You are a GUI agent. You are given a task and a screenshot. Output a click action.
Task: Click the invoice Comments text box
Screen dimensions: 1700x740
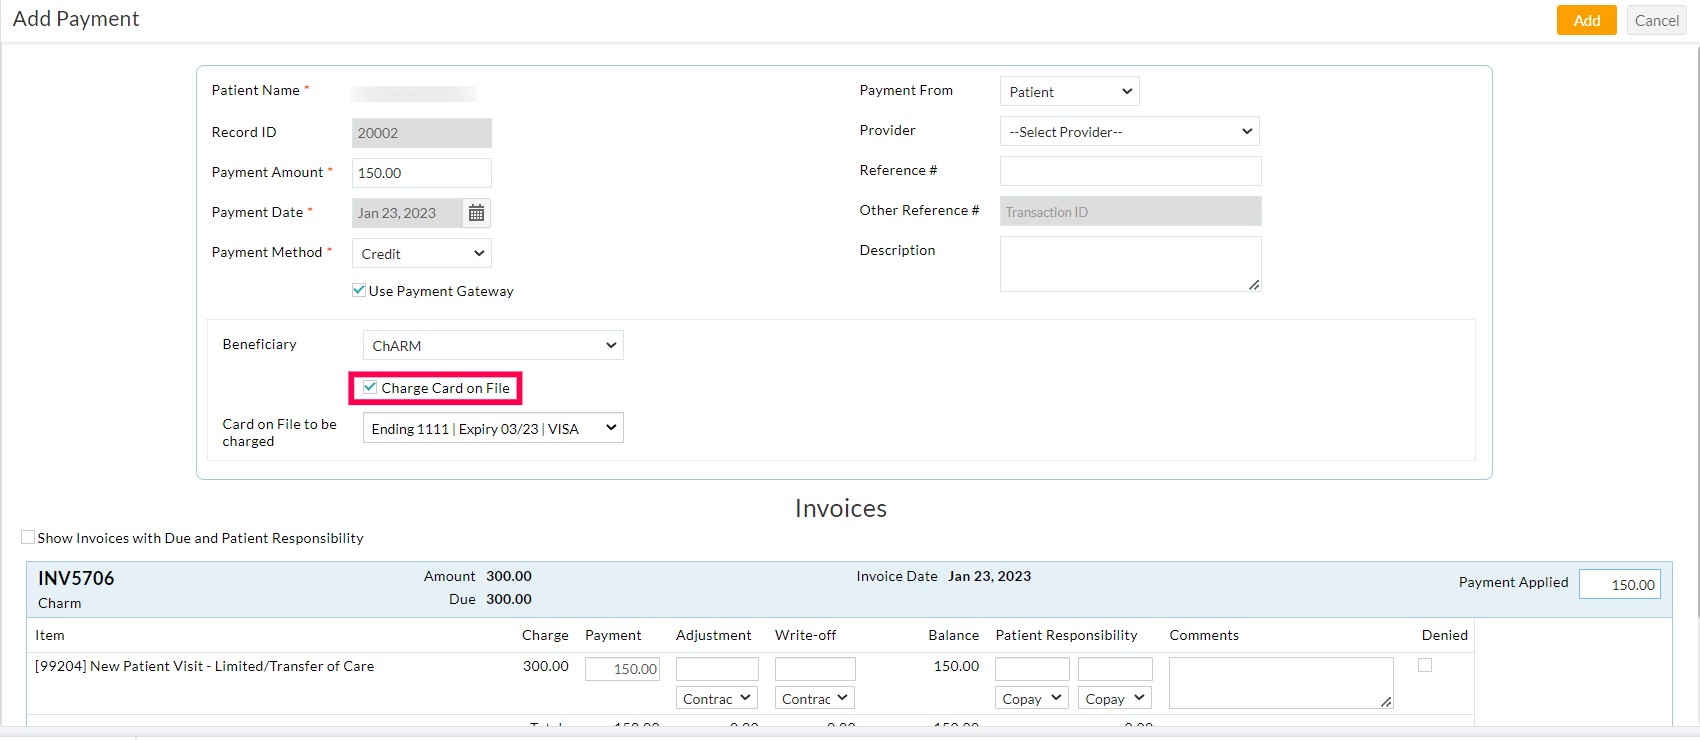[1280, 682]
